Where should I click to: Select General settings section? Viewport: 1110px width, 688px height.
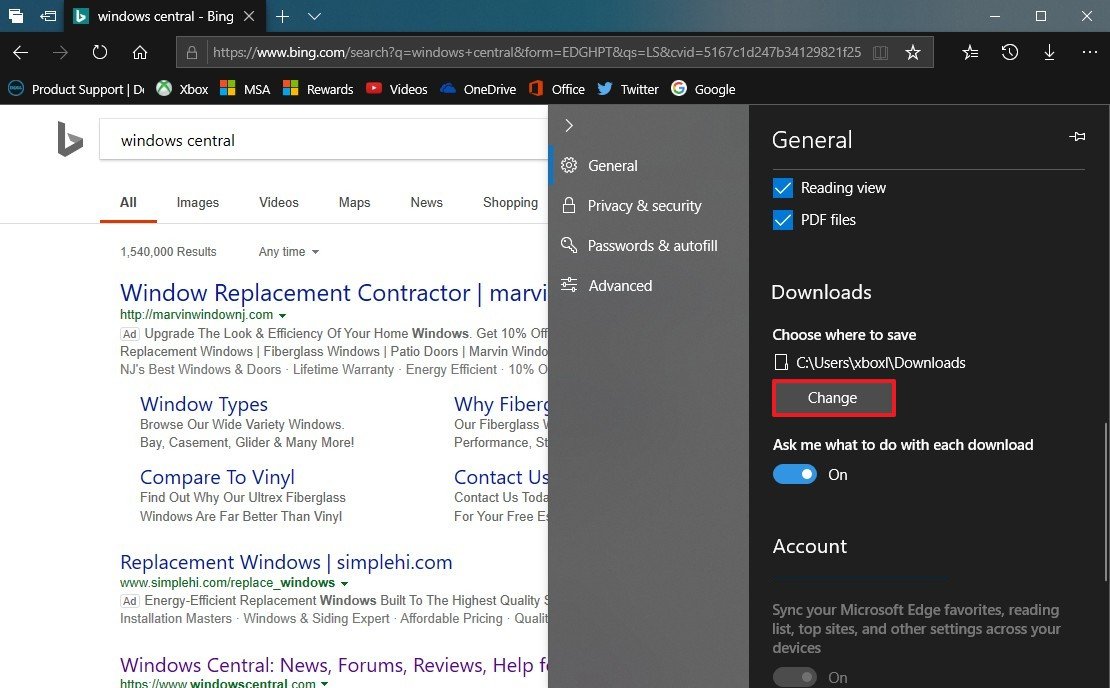(648, 166)
